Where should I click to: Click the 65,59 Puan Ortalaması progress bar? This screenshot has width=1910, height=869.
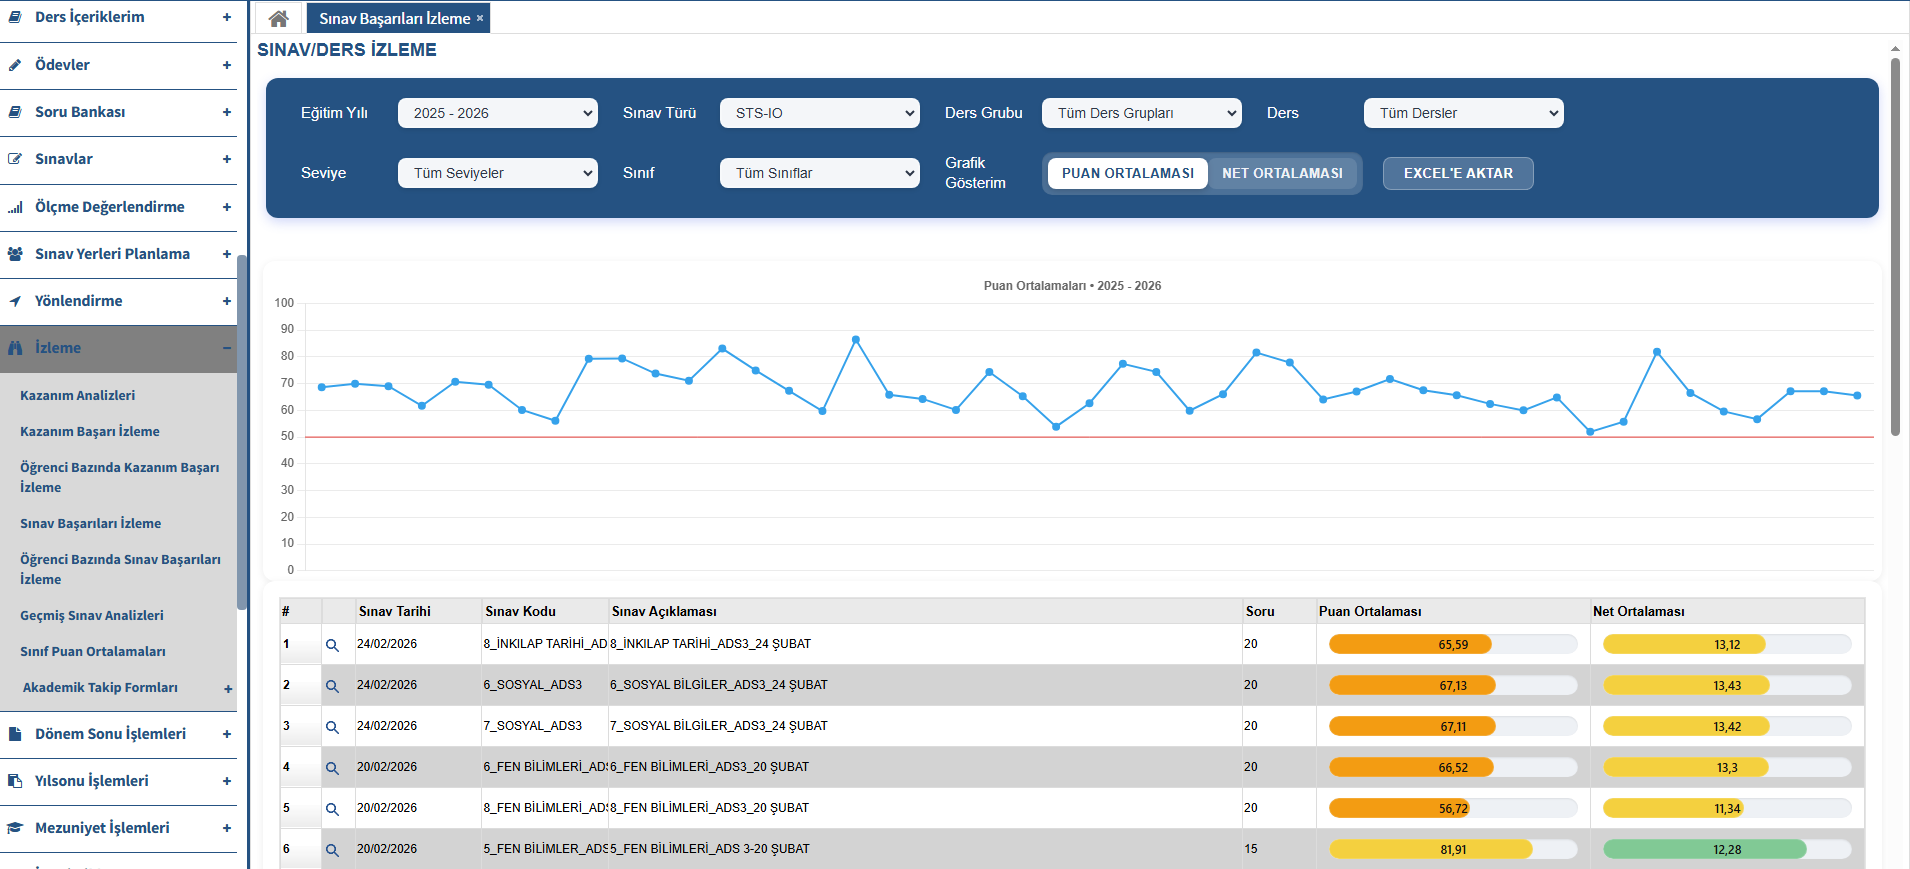pyautogui.click(x=1452, y=645)
